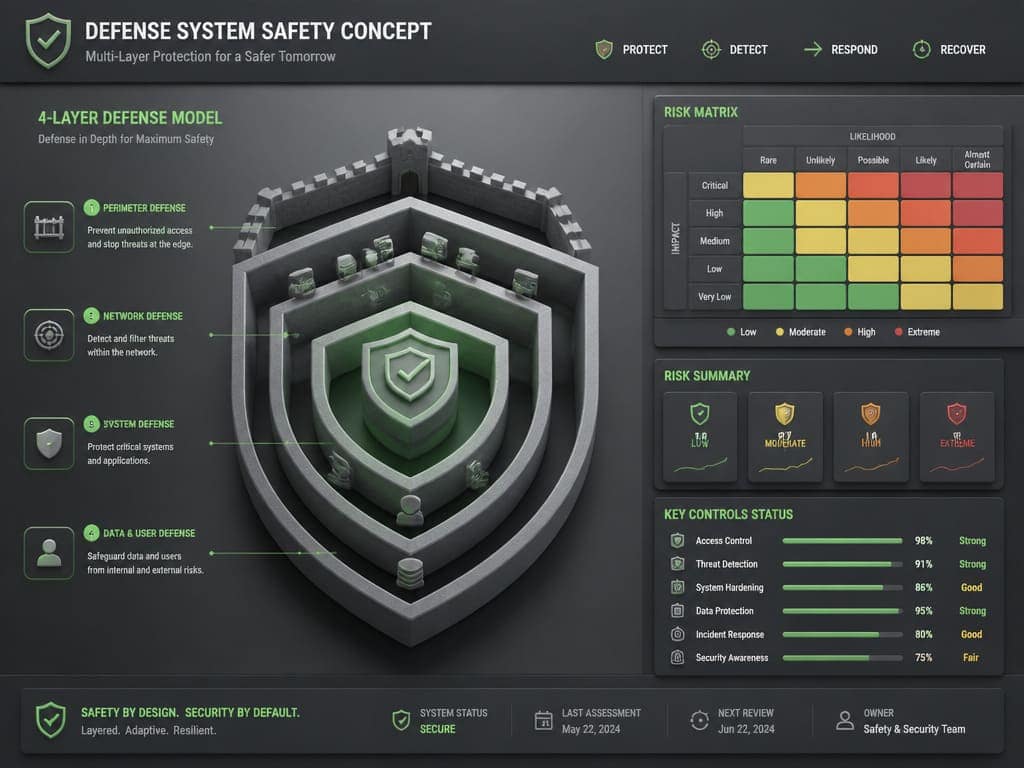Click the Likelihood column header

pos(872,136)
